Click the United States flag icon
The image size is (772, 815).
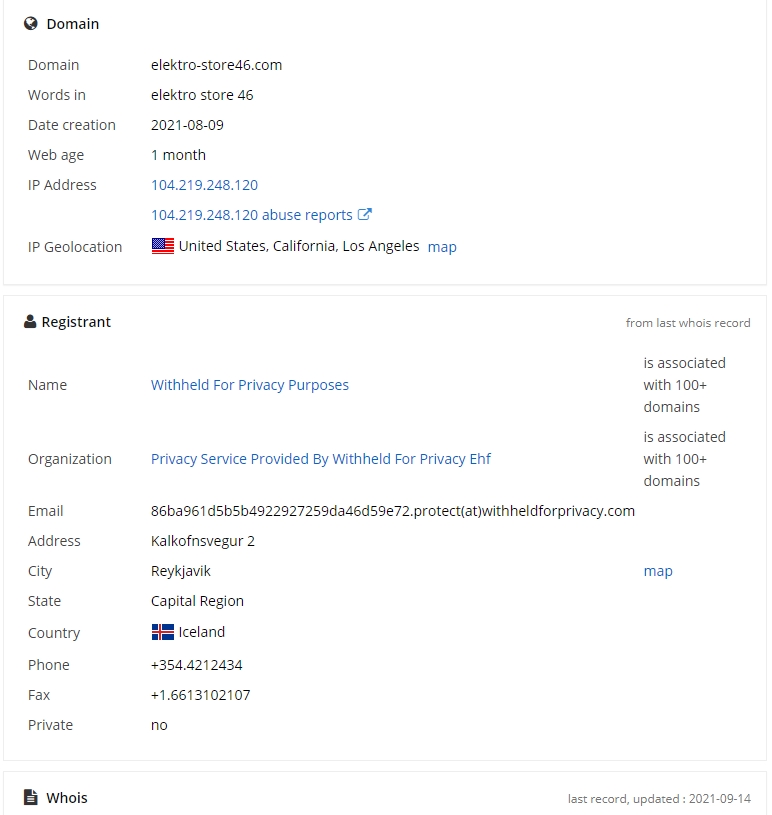click(x=163, y=246)
